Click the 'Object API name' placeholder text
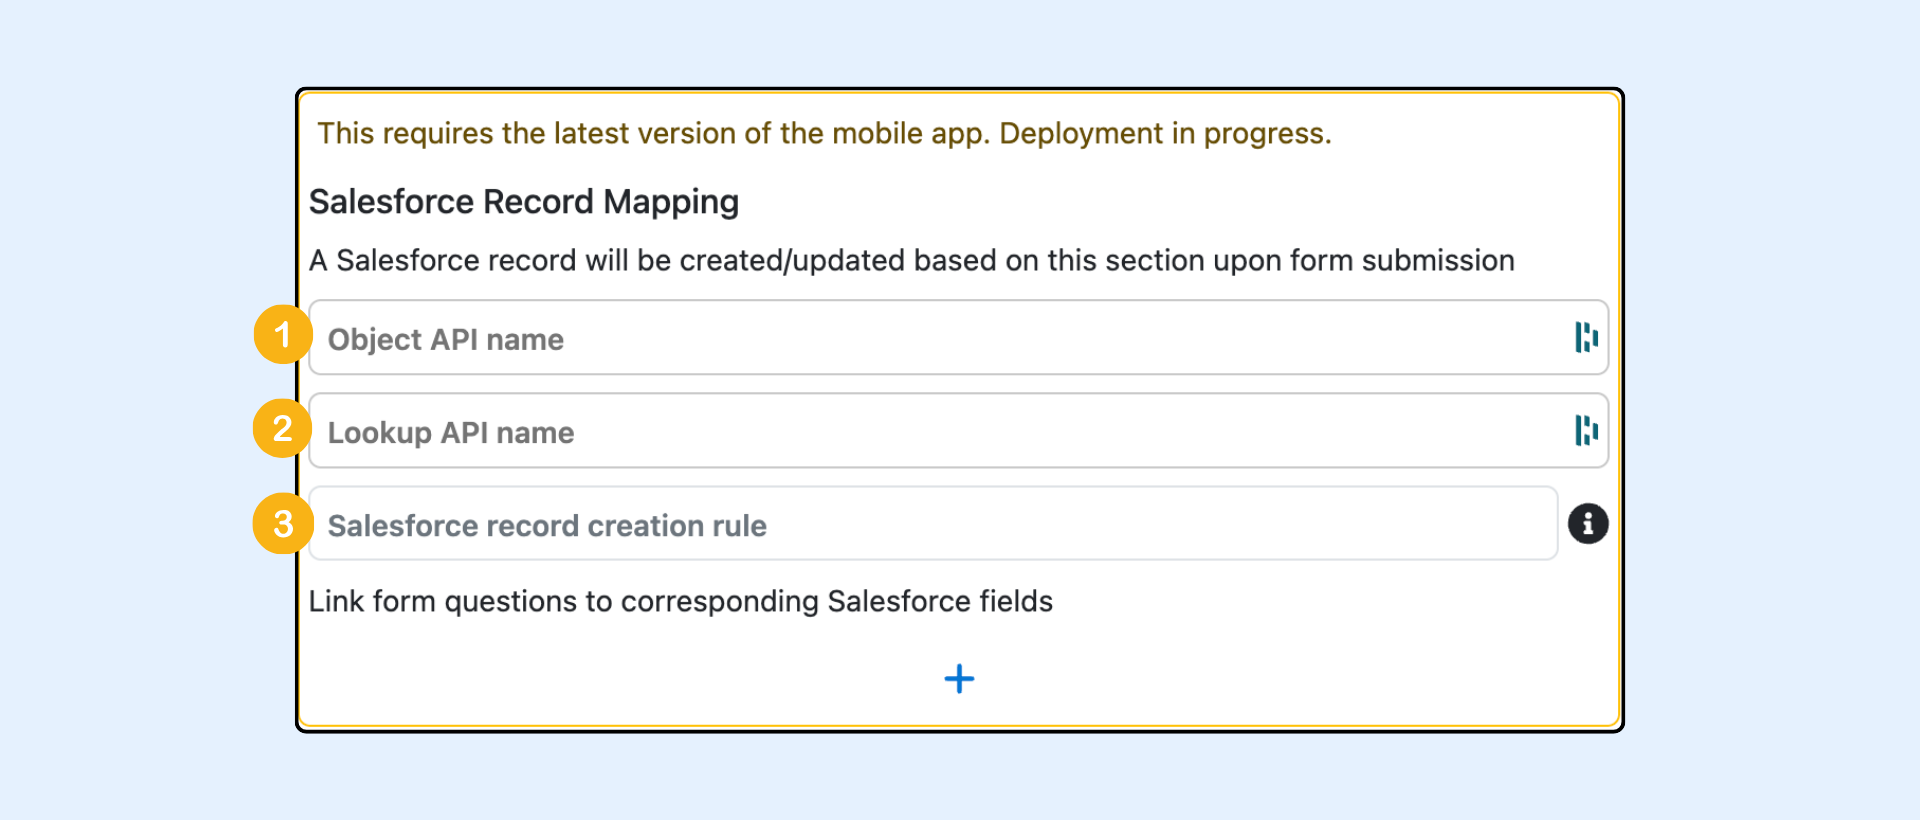This screenshot has width=1920, height=820. pos(446,340)
